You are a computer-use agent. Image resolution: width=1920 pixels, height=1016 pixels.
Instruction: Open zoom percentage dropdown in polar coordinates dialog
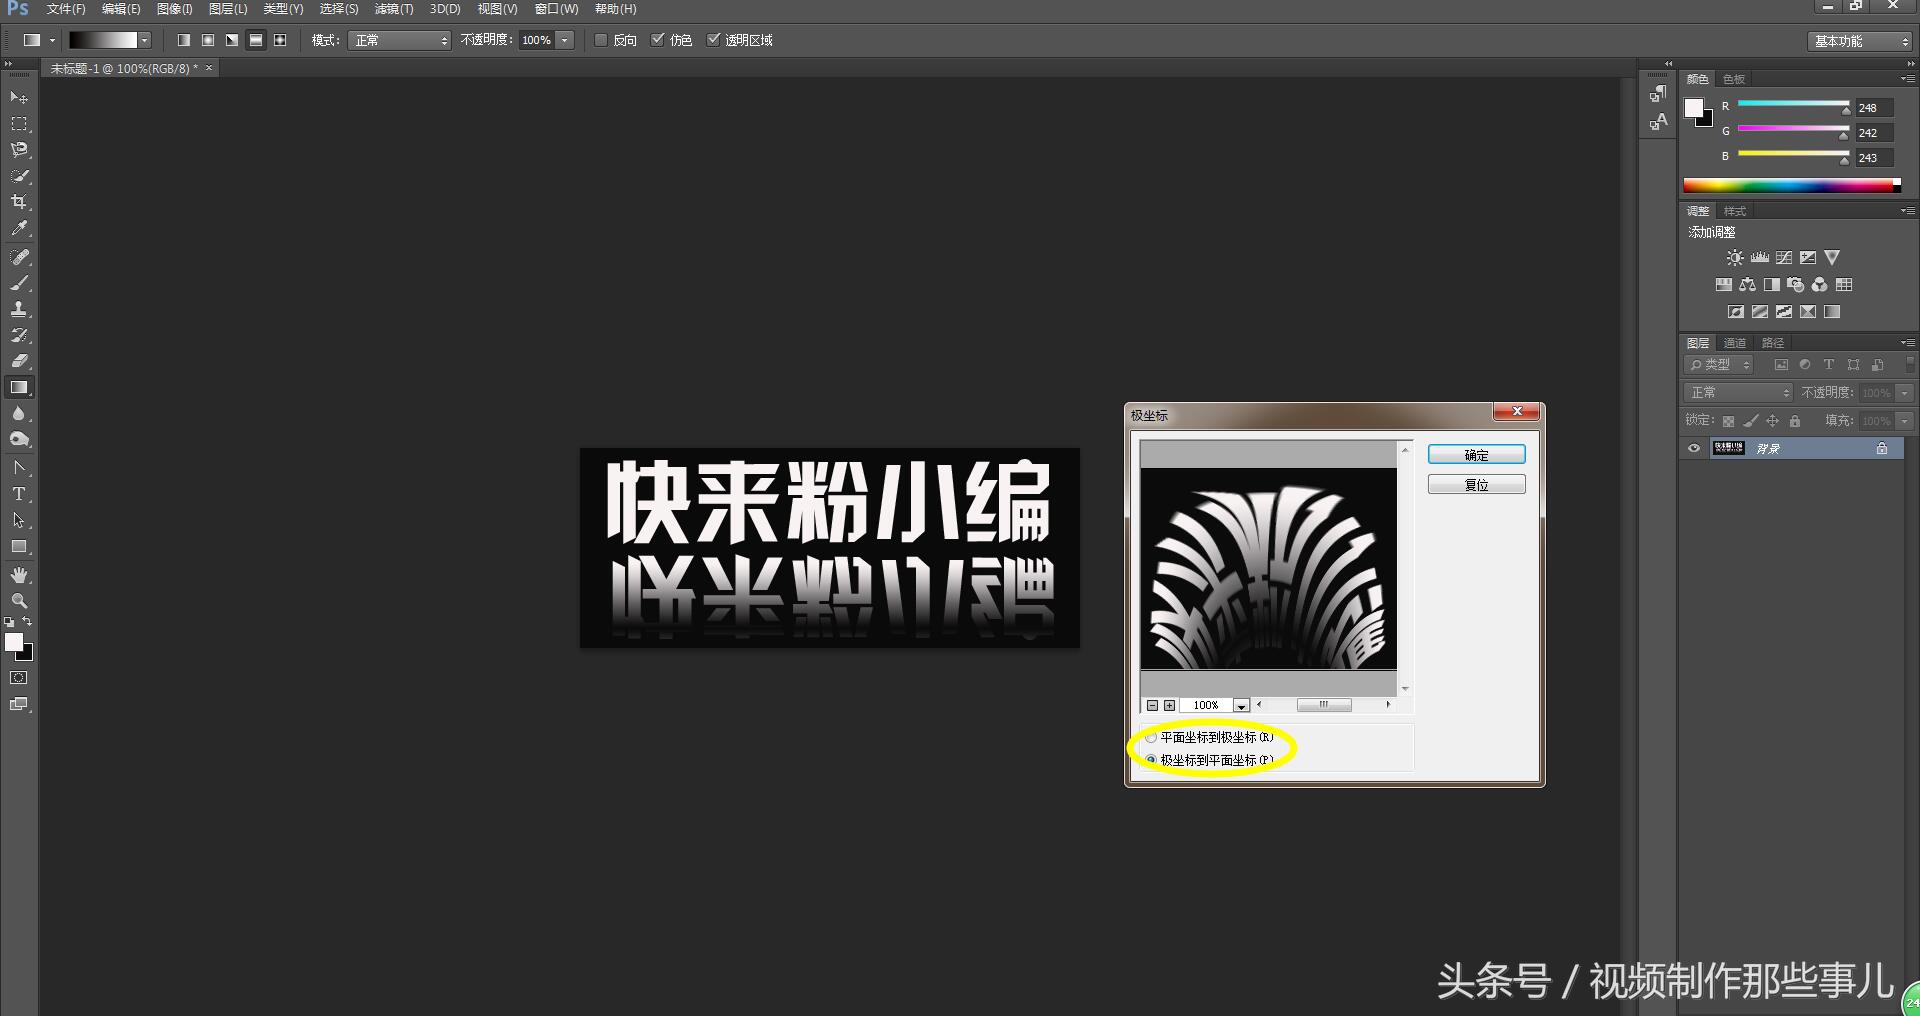coord(1241,705)
